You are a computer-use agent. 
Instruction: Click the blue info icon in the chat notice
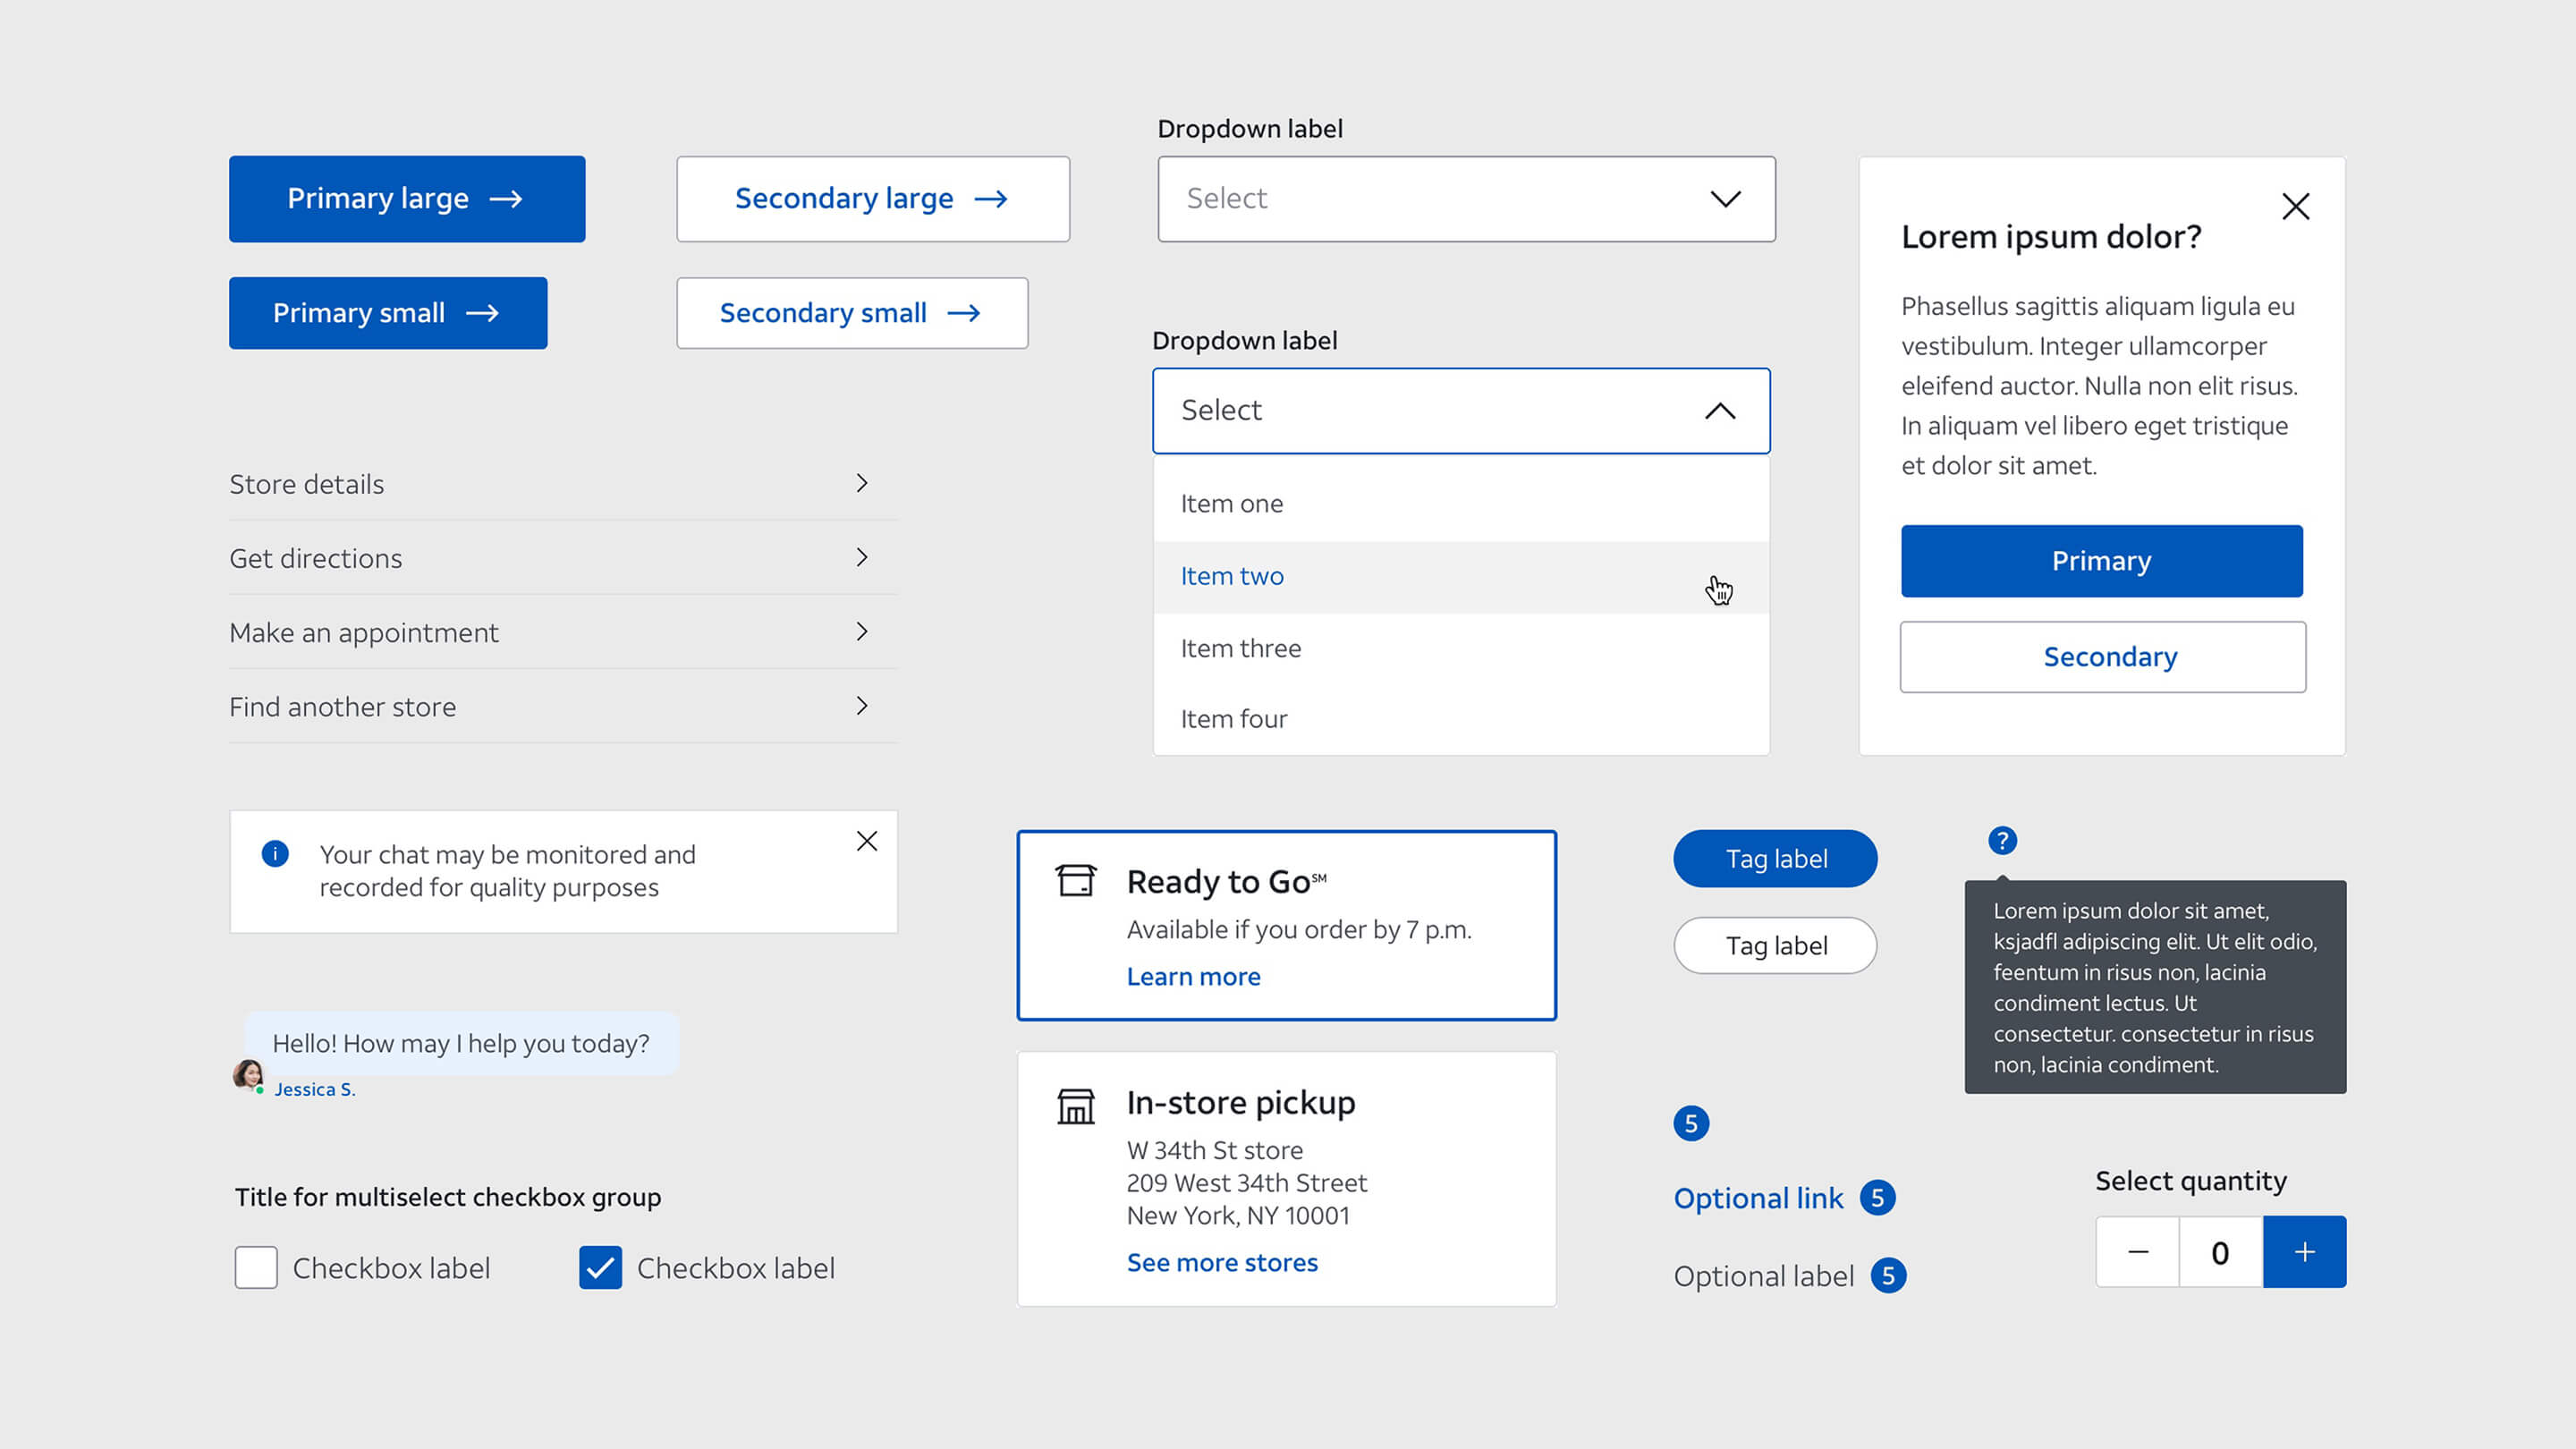click(275, 853)
